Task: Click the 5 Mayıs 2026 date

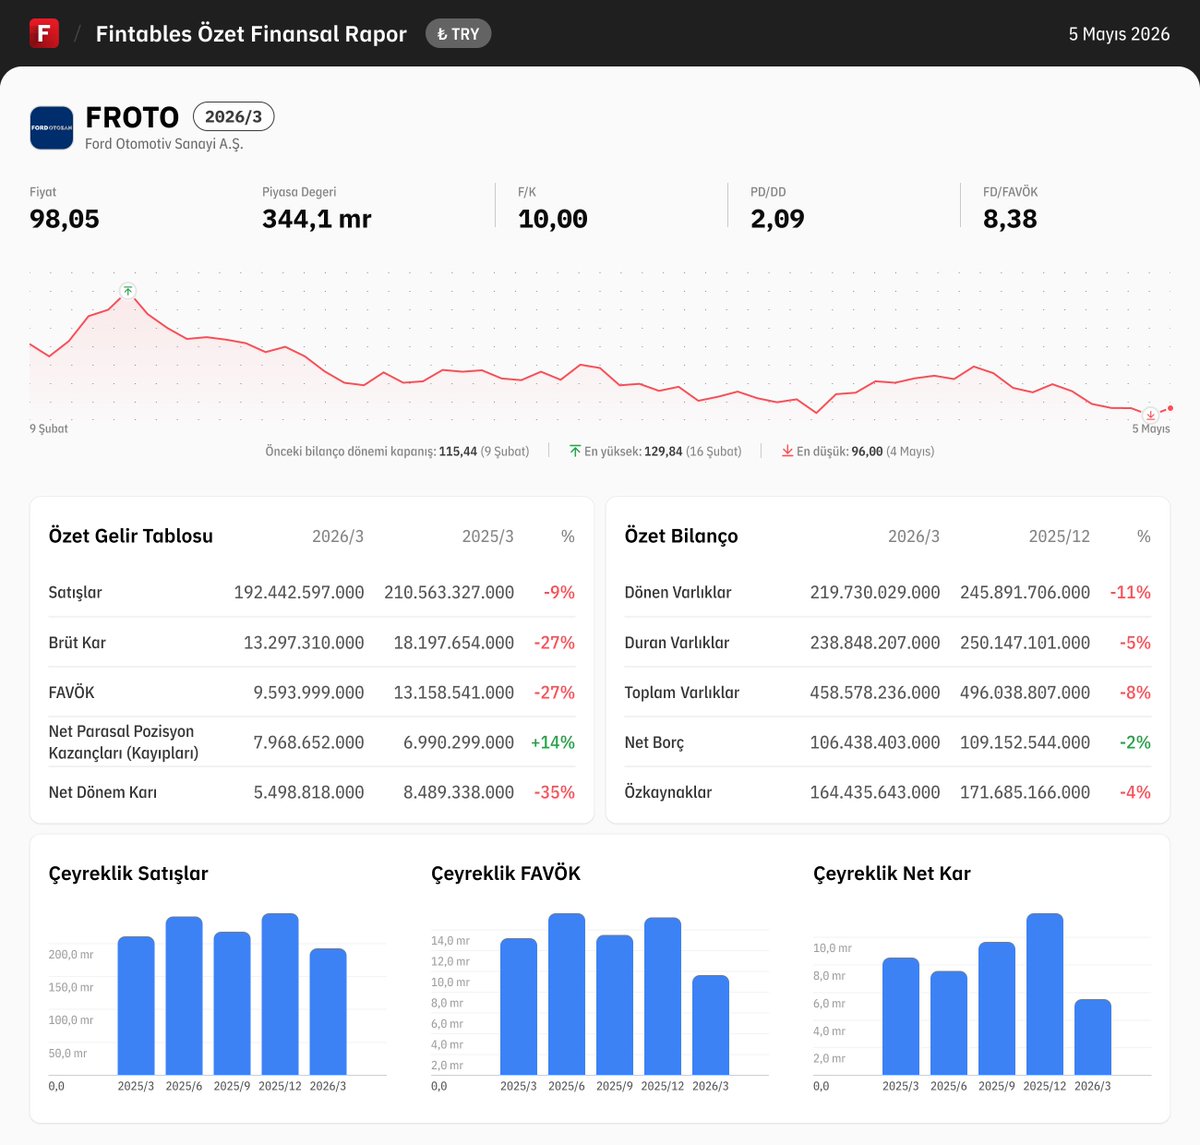Action: pyautogui.click(x=1119, y=34)
